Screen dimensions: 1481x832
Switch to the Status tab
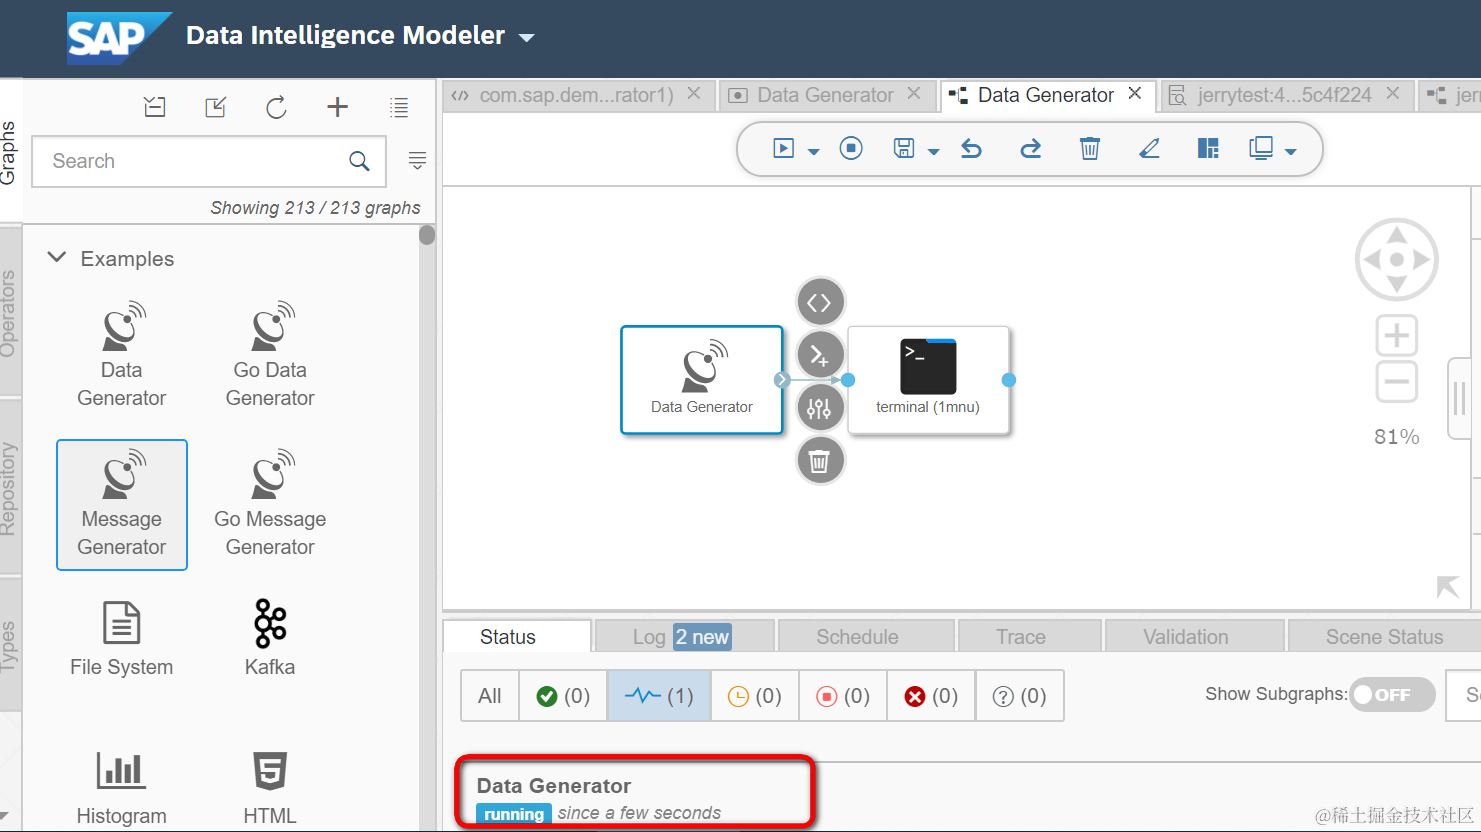[517, 637]
